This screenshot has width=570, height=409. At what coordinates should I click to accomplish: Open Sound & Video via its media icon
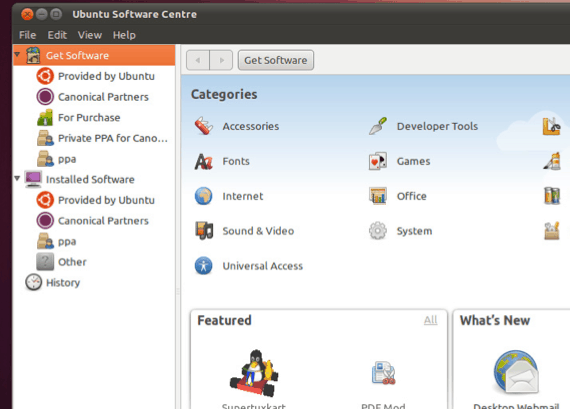[204, 231]
